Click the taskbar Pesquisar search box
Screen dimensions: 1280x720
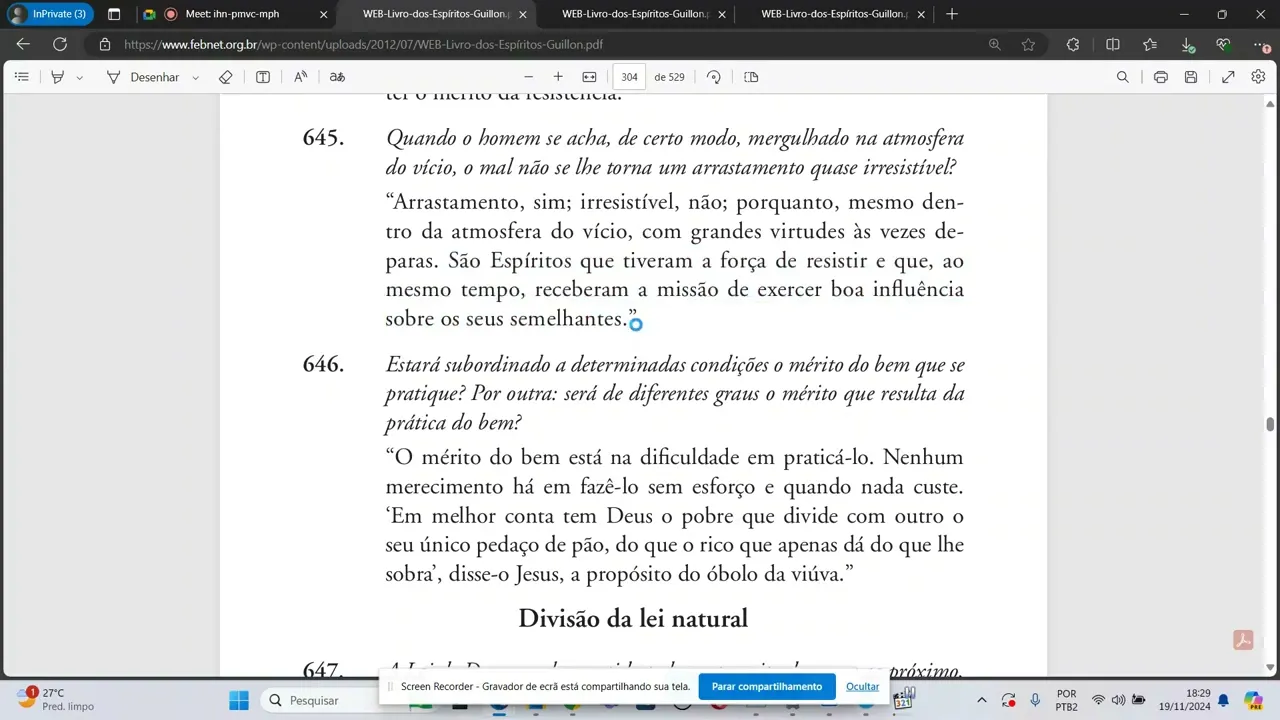coord(318,700)
